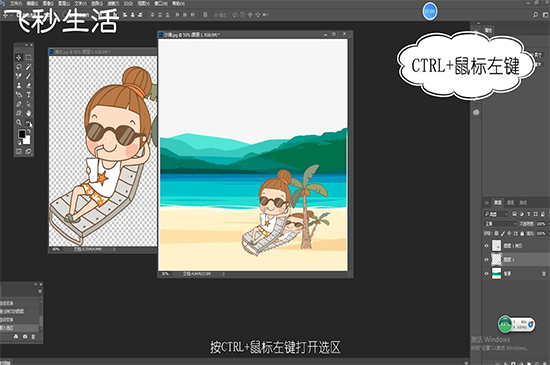Hide the 背景 background layer
This screenshot has width=550, height=365.
pos(487,273)
